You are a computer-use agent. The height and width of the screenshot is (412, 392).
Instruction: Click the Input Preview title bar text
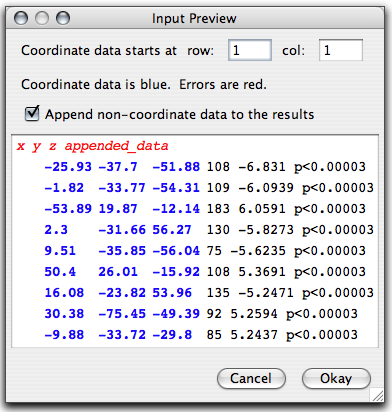(194, 18)
